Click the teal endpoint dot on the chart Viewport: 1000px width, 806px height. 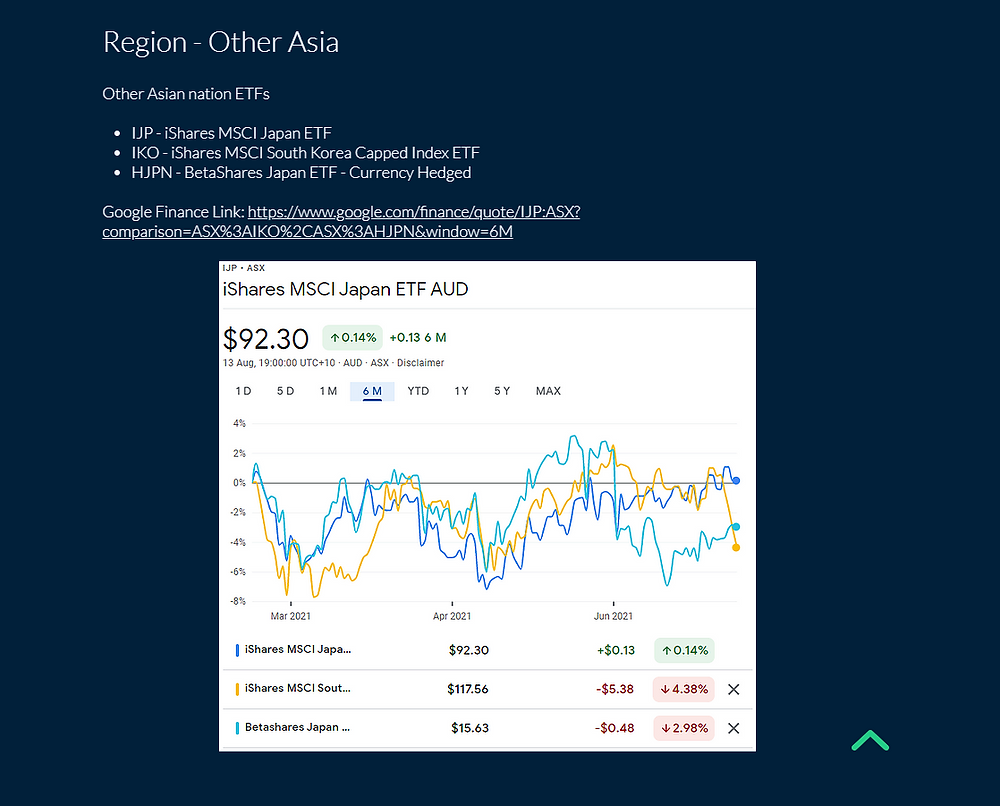click(x=736, y=527)
